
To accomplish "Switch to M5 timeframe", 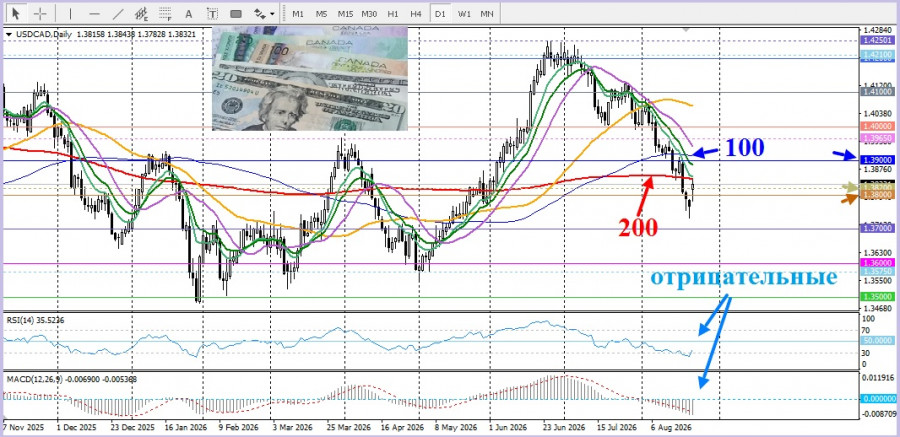I will coord(321,13).
